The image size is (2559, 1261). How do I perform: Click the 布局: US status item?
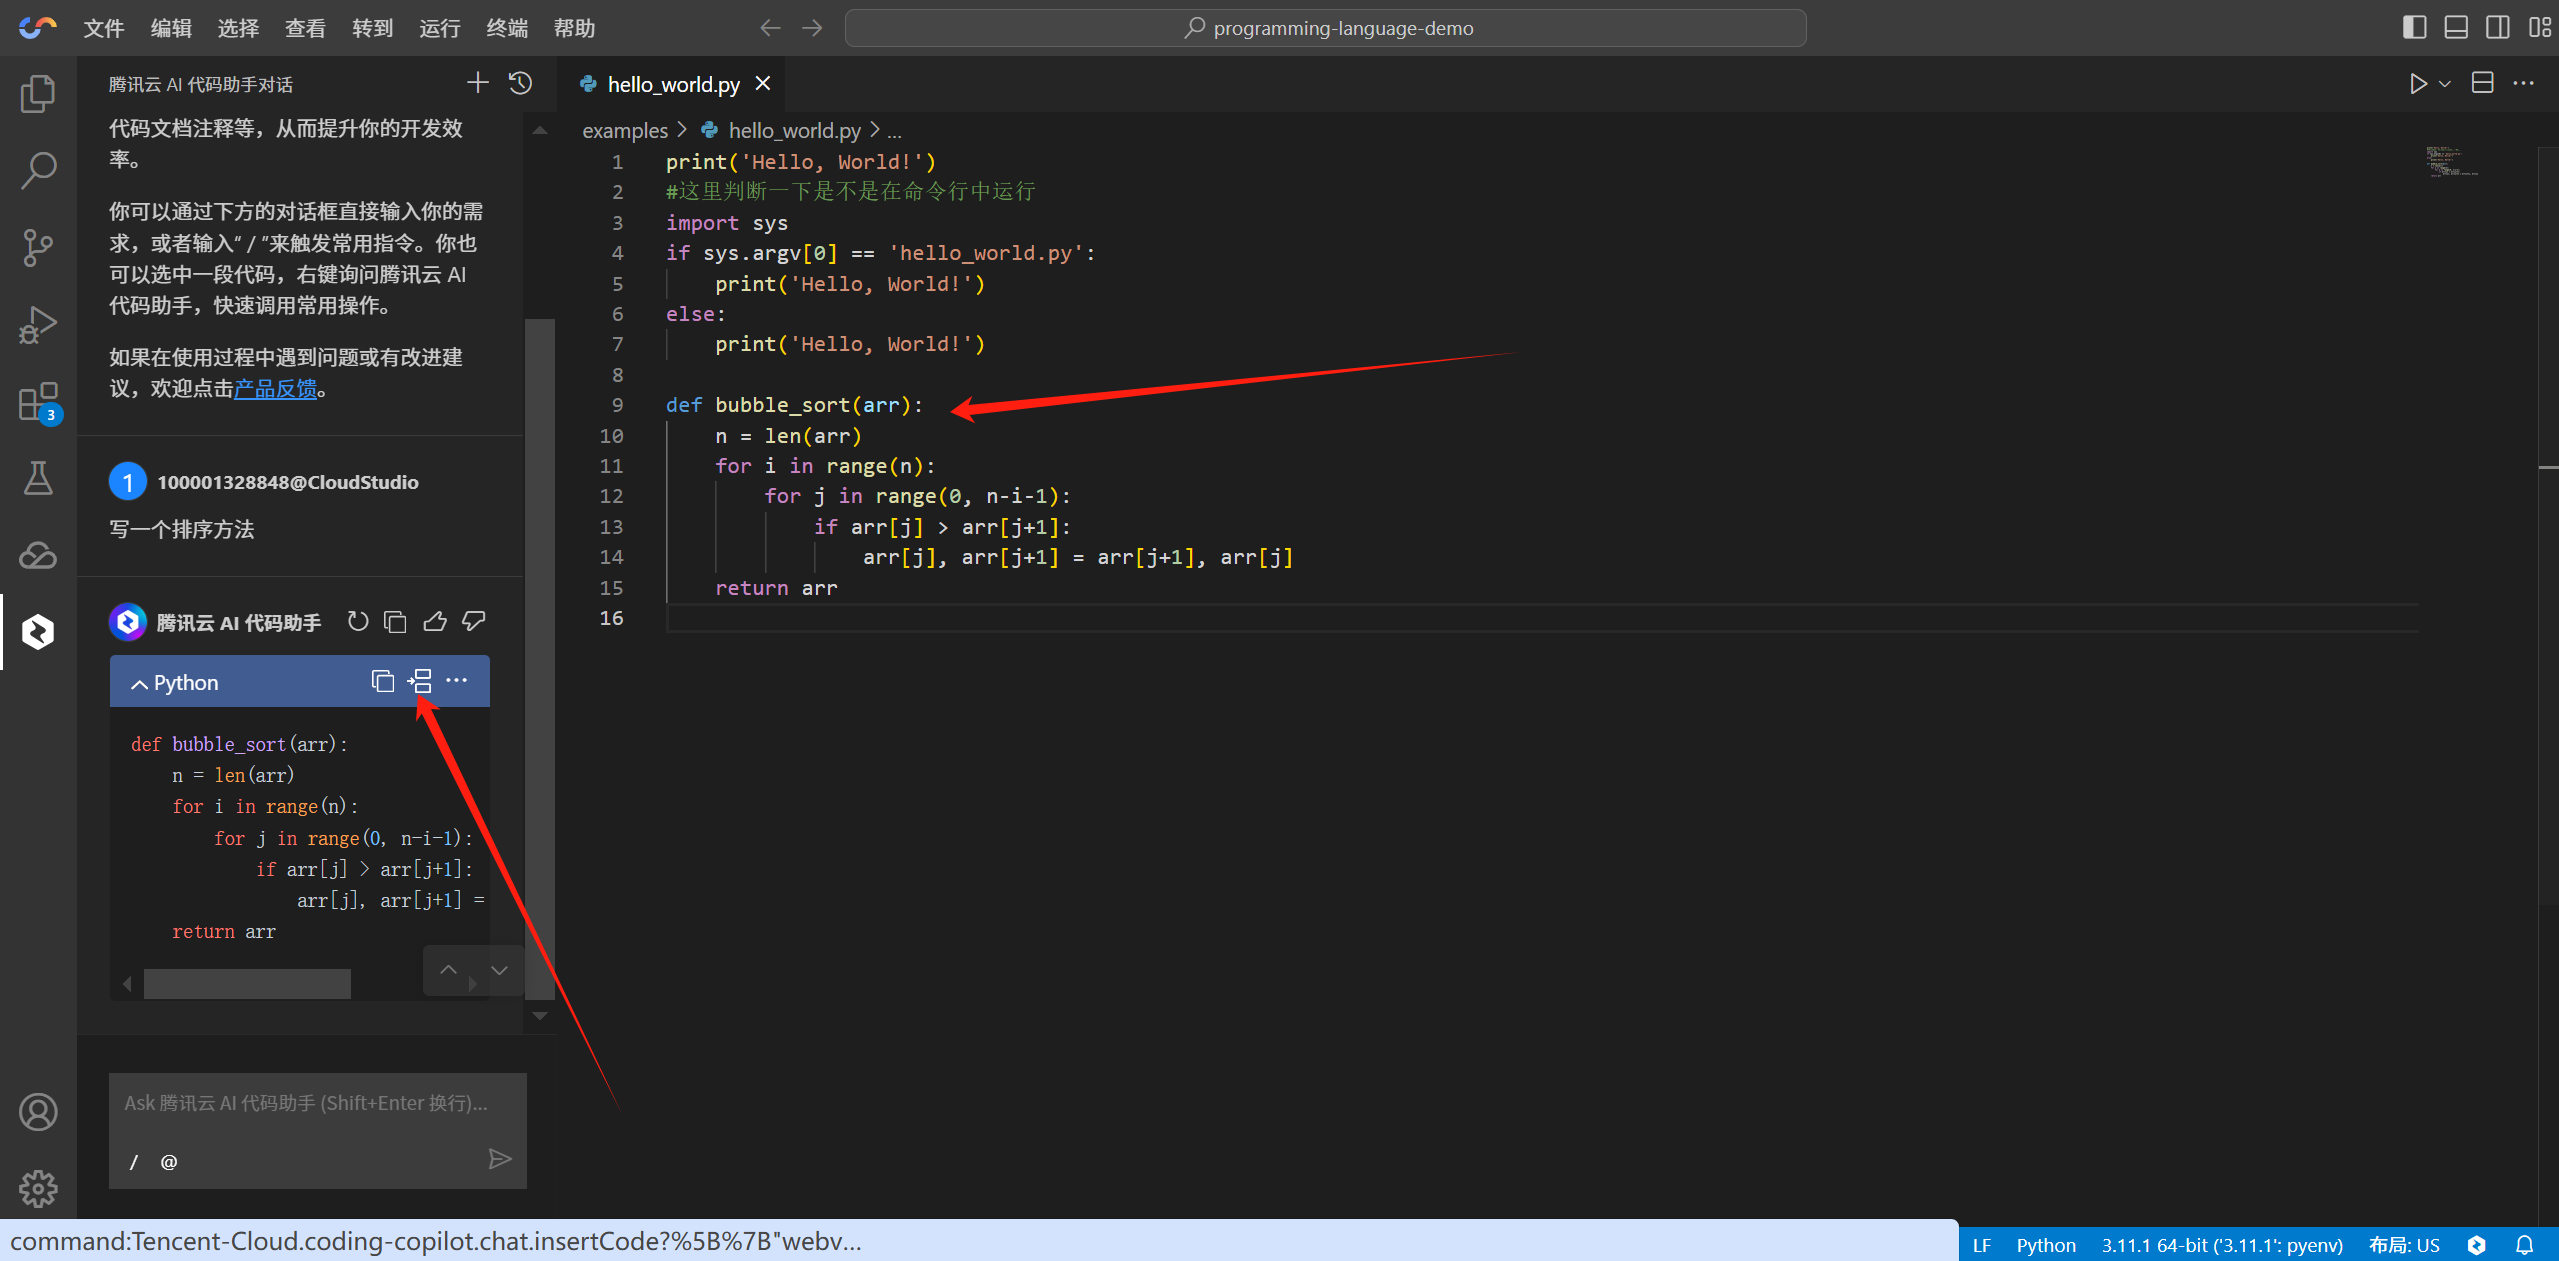[x=2404, y=1245]
